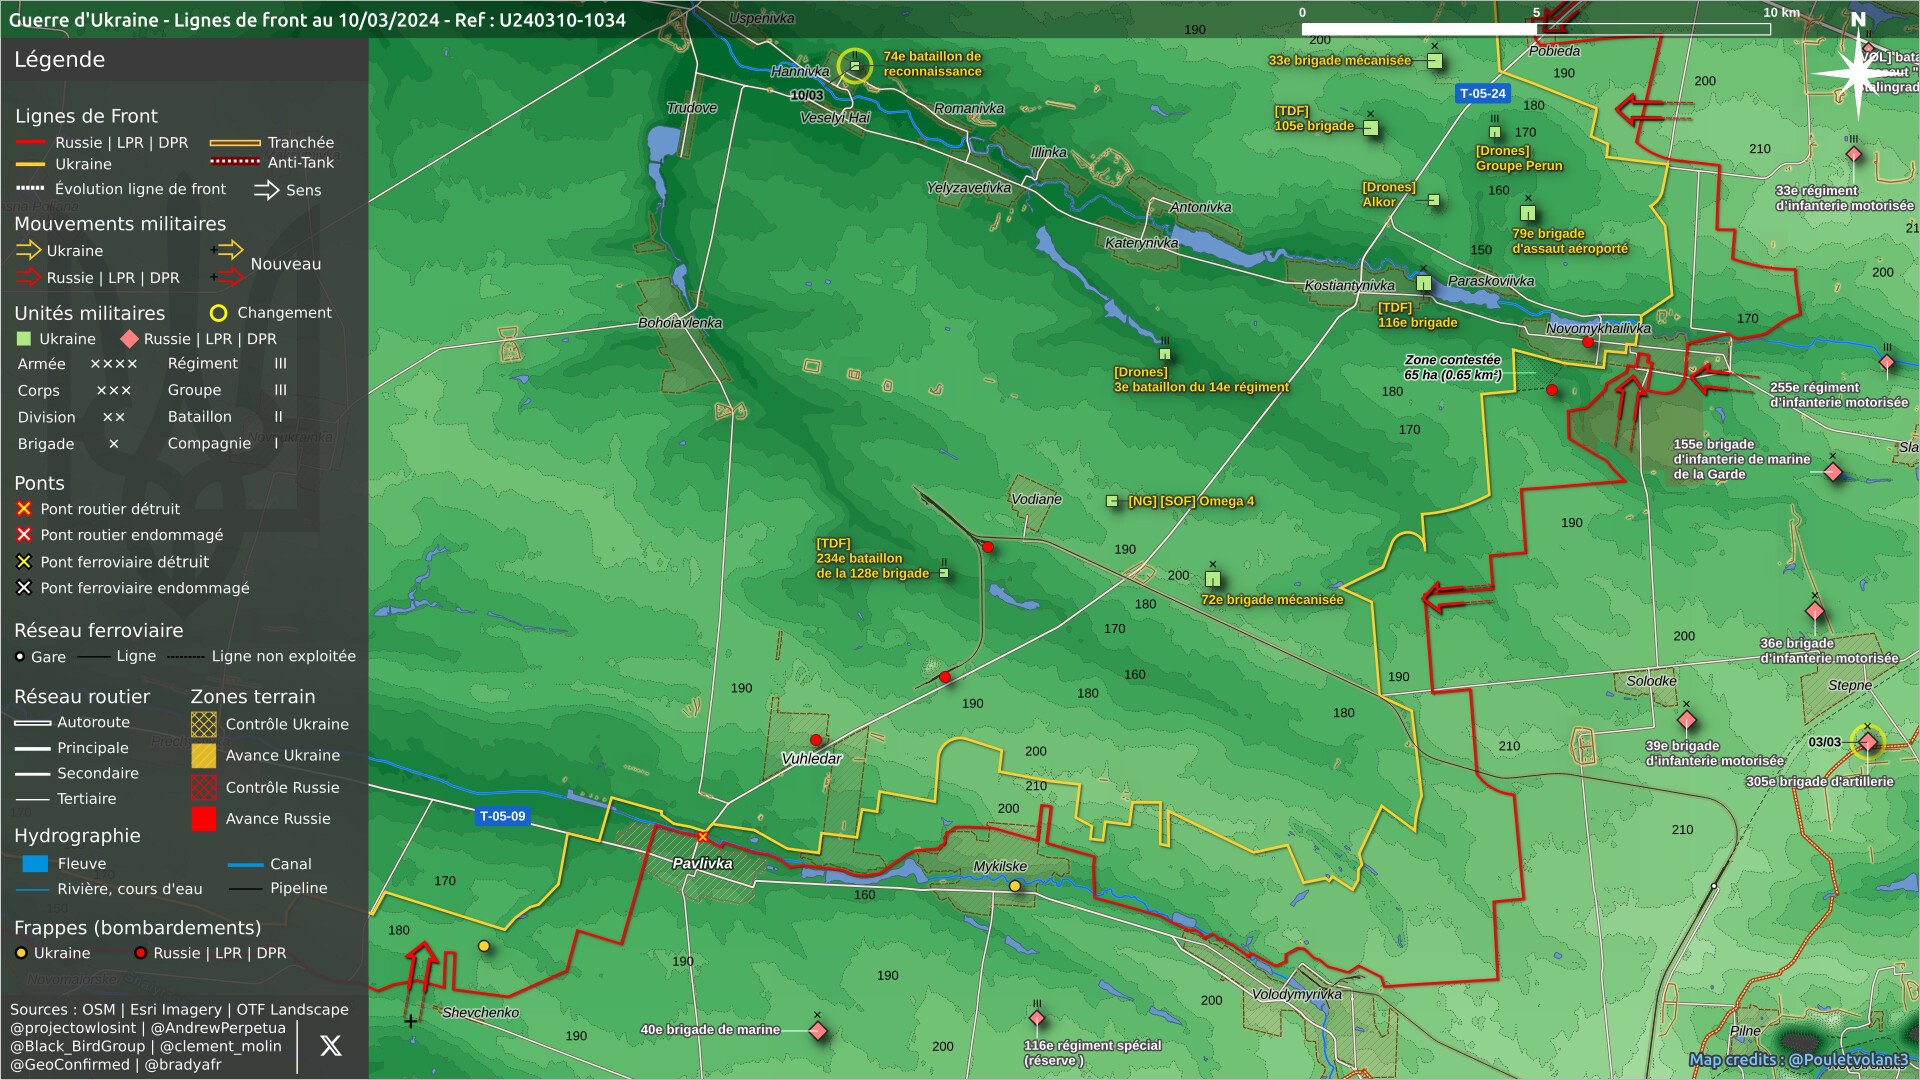
Task: Click the Pavlivka town label
Action: 702,863
